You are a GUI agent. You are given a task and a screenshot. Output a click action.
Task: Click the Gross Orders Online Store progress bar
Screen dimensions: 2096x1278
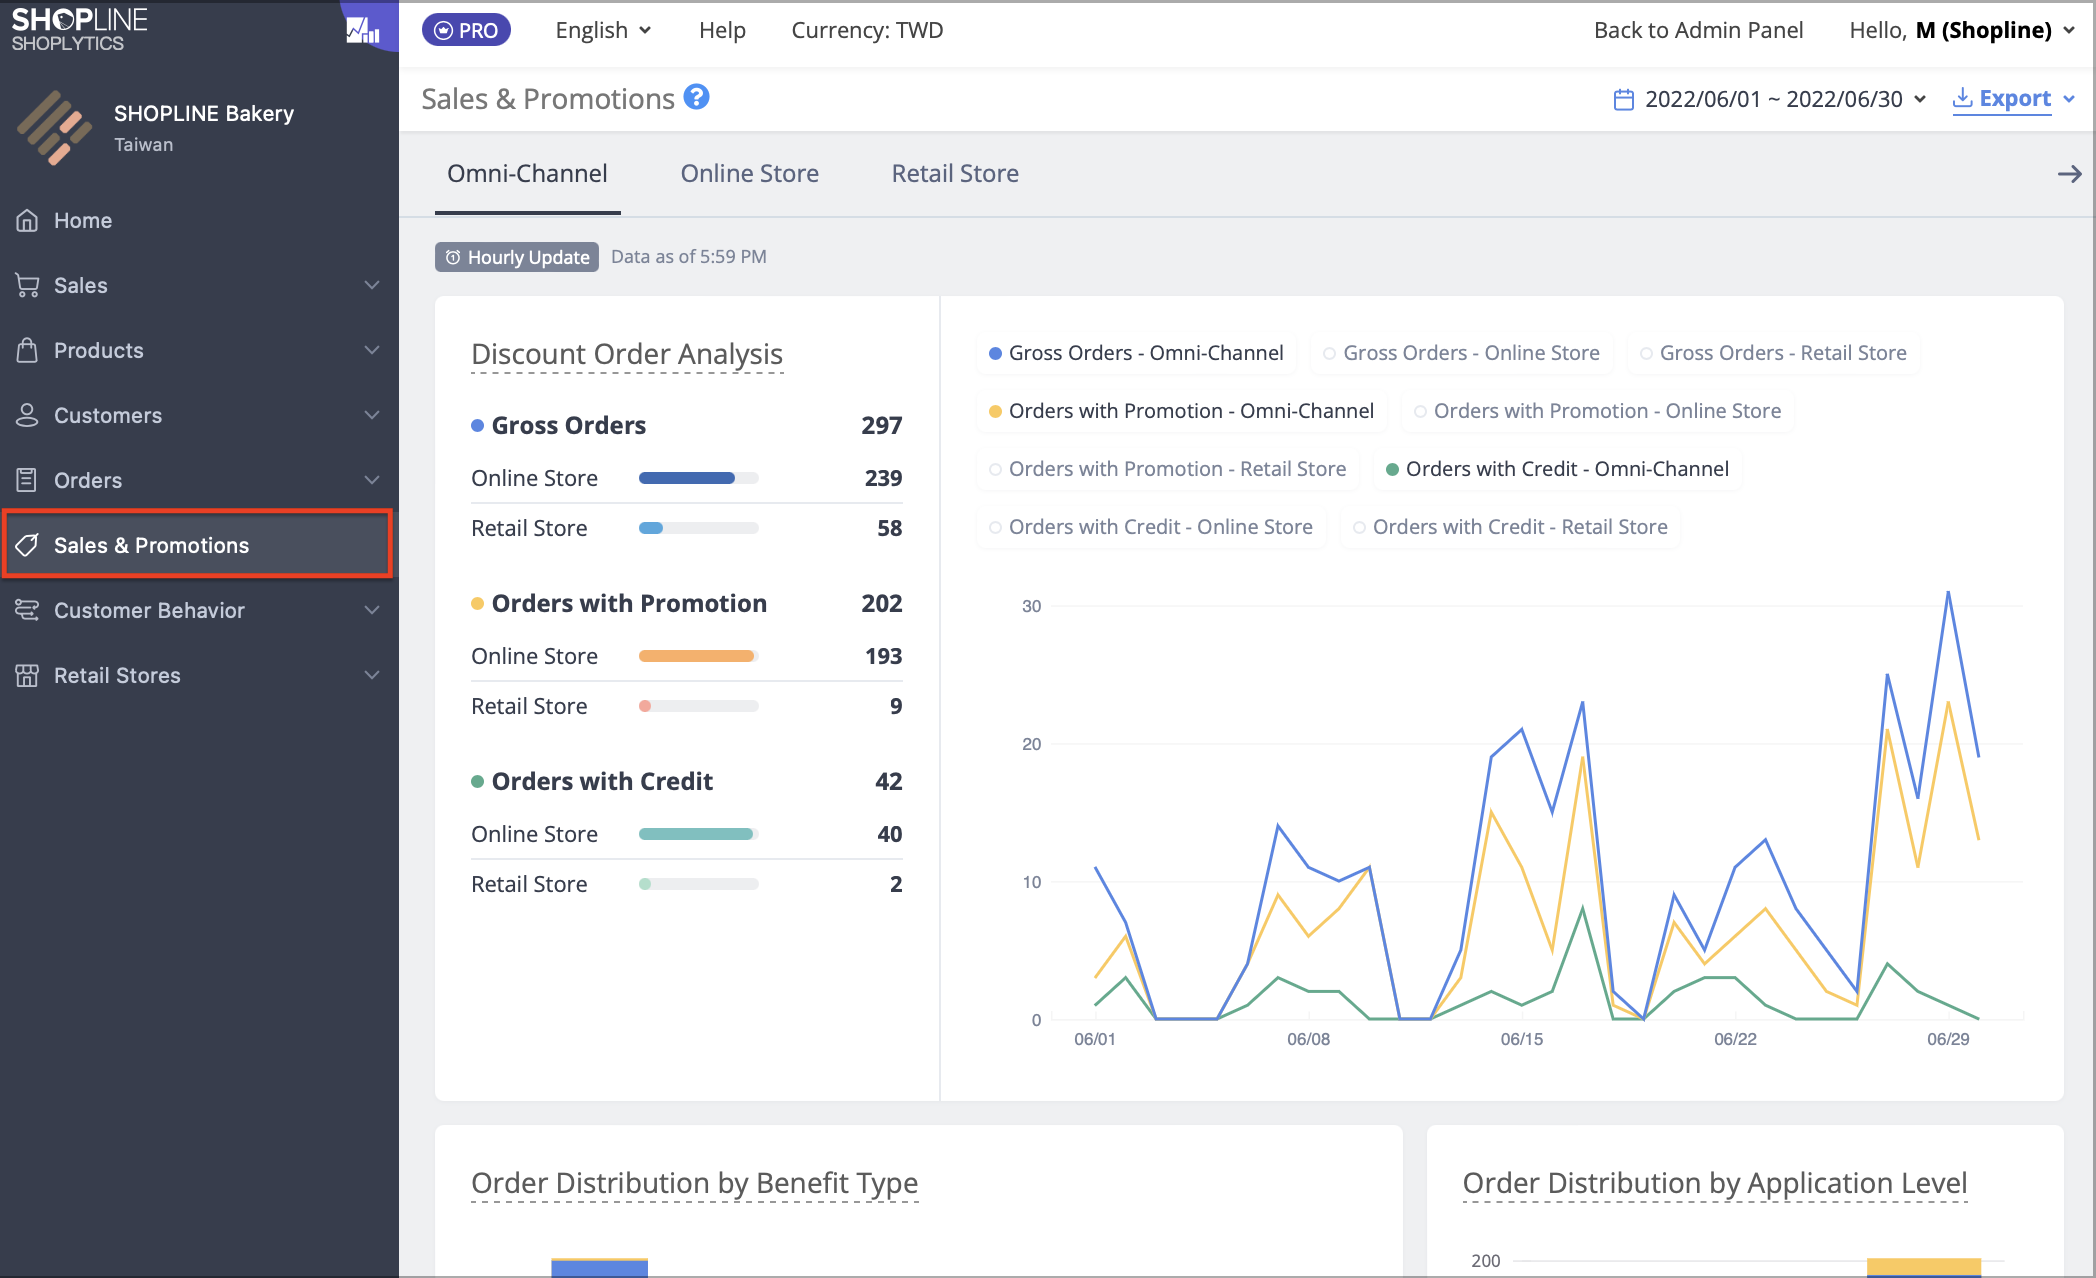[x=698, y=478]
